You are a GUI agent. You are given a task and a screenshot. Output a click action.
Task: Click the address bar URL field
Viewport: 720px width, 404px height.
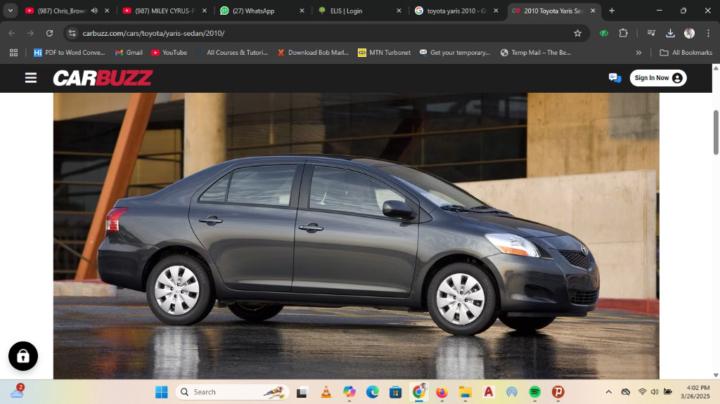point(321,33)
